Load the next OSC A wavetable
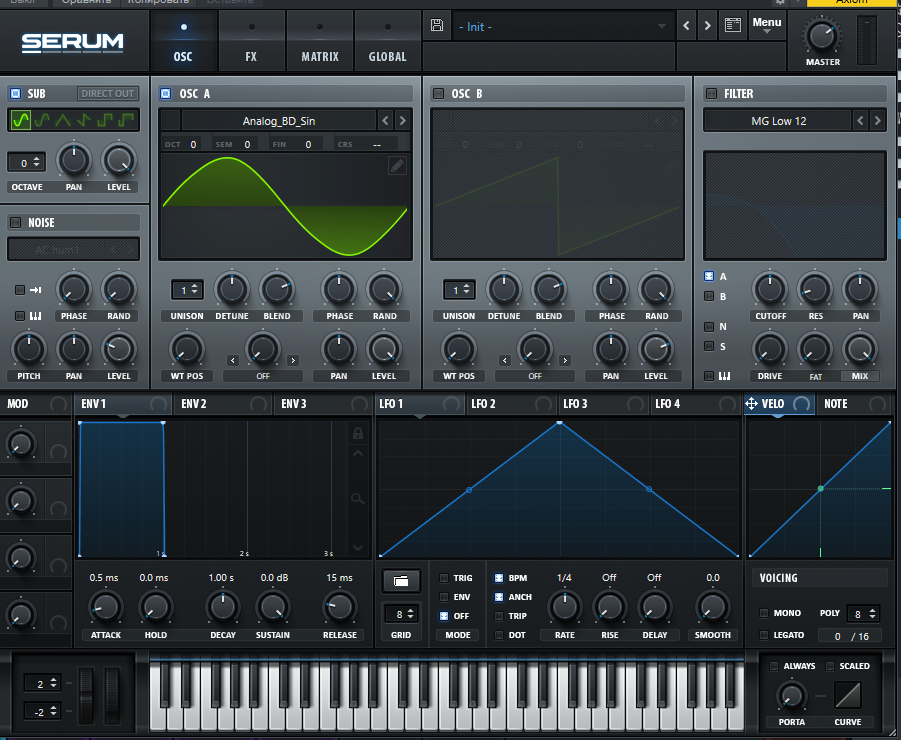Image resolution: width=901 pixels, height=740 pixels. pos(402,121)
